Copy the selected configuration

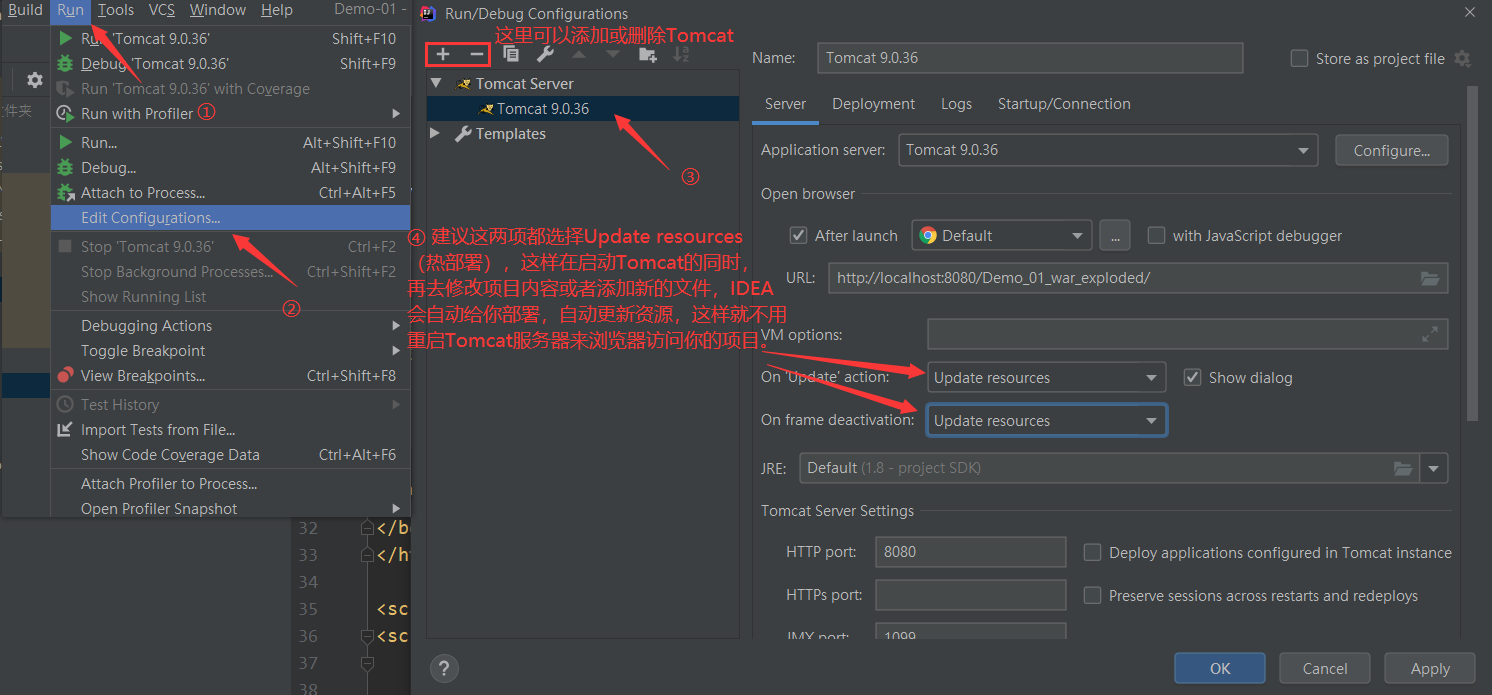click(x=511, y=55)
